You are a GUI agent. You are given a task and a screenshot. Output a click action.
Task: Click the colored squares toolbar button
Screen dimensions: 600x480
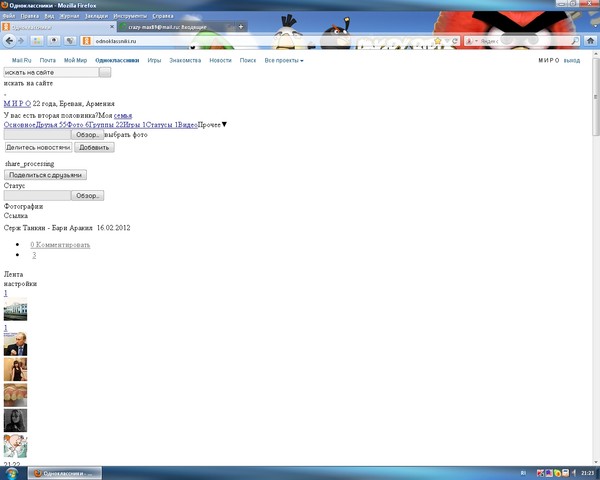pyautogui.click(x=37, y=41)
